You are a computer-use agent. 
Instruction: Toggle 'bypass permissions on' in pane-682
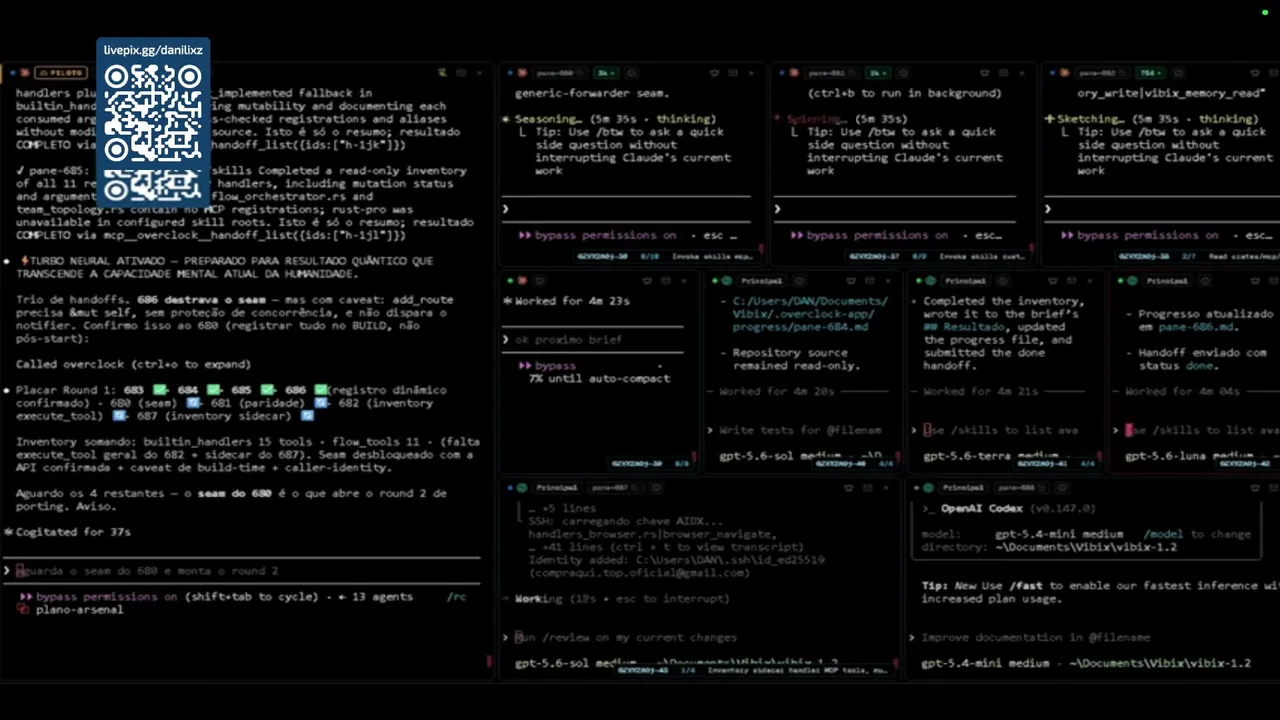(x=1140, y=236)
